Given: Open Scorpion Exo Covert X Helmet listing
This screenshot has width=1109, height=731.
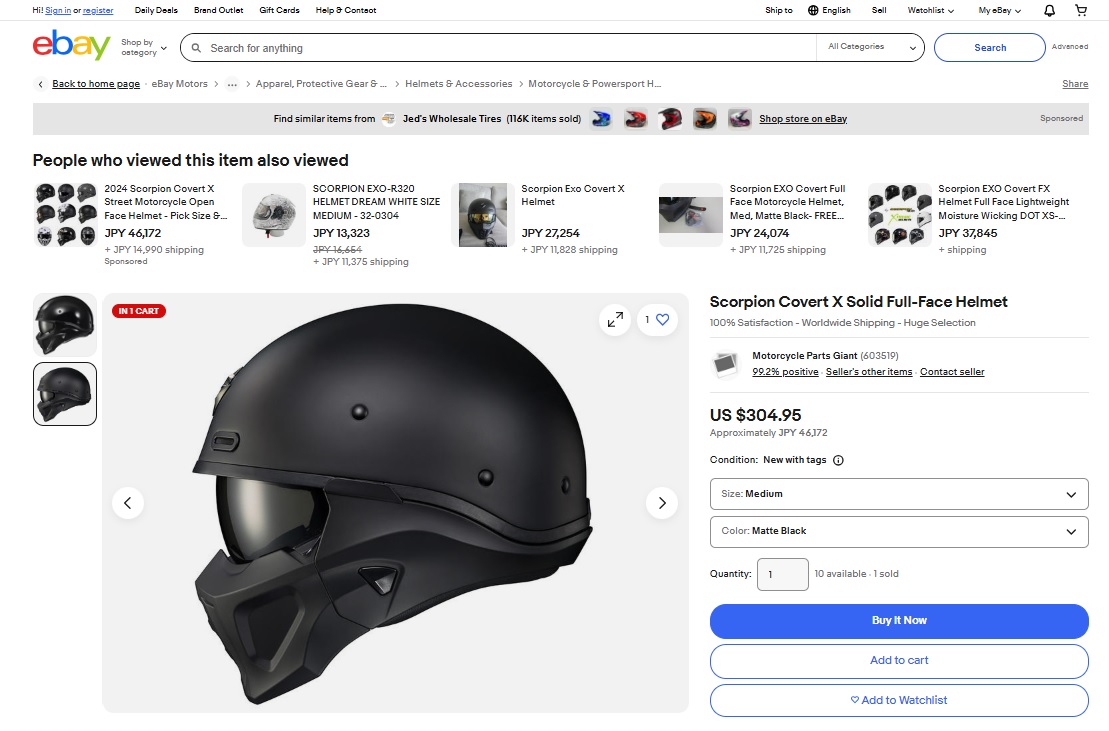Looking at the screenshot, I should click(x=573, y=195).
